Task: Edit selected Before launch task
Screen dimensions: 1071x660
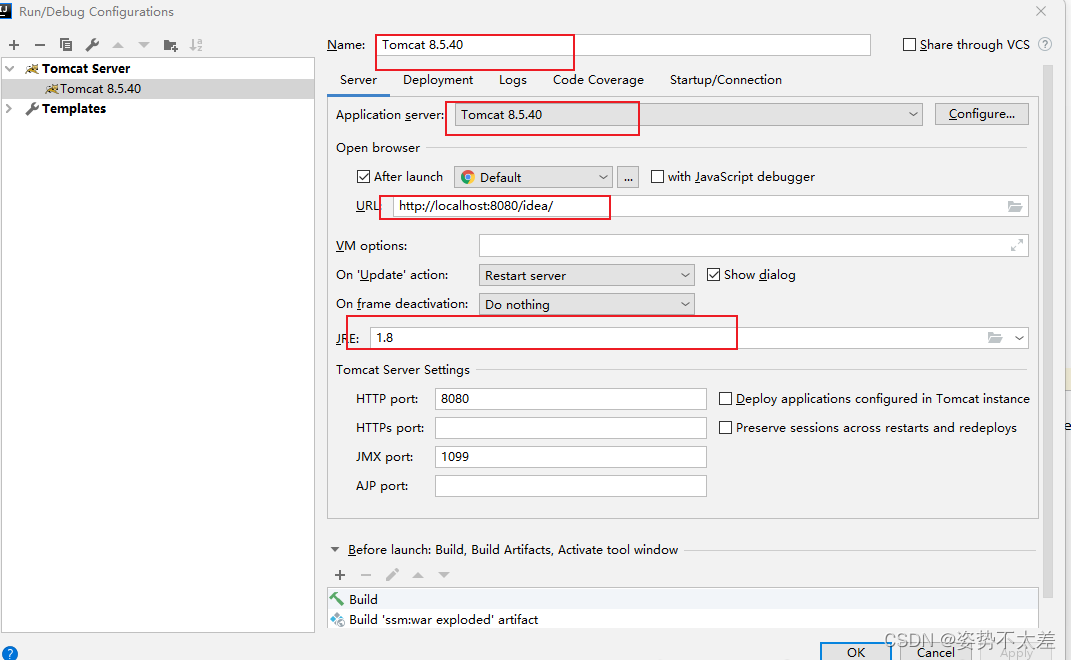Action: point(392,575)
